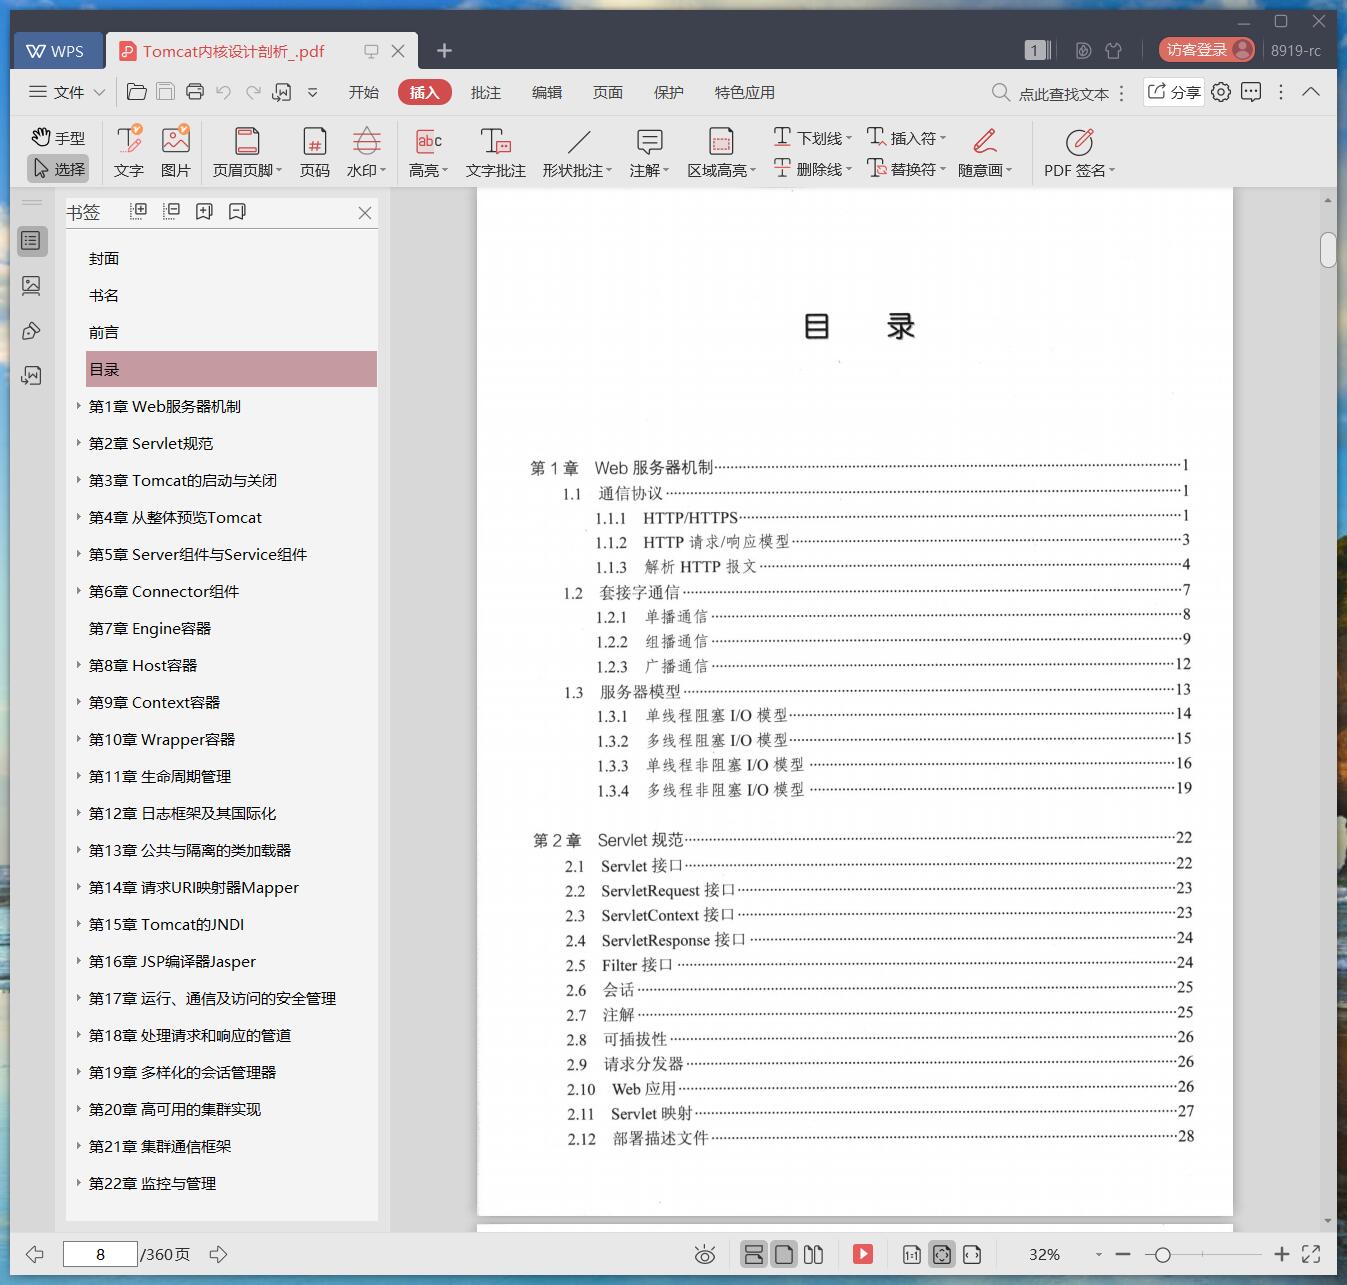Viewport: 1347px width, 1285px height.
Task: Choose the 形状批注 shape annotation tool
Action: pos(577,152)
